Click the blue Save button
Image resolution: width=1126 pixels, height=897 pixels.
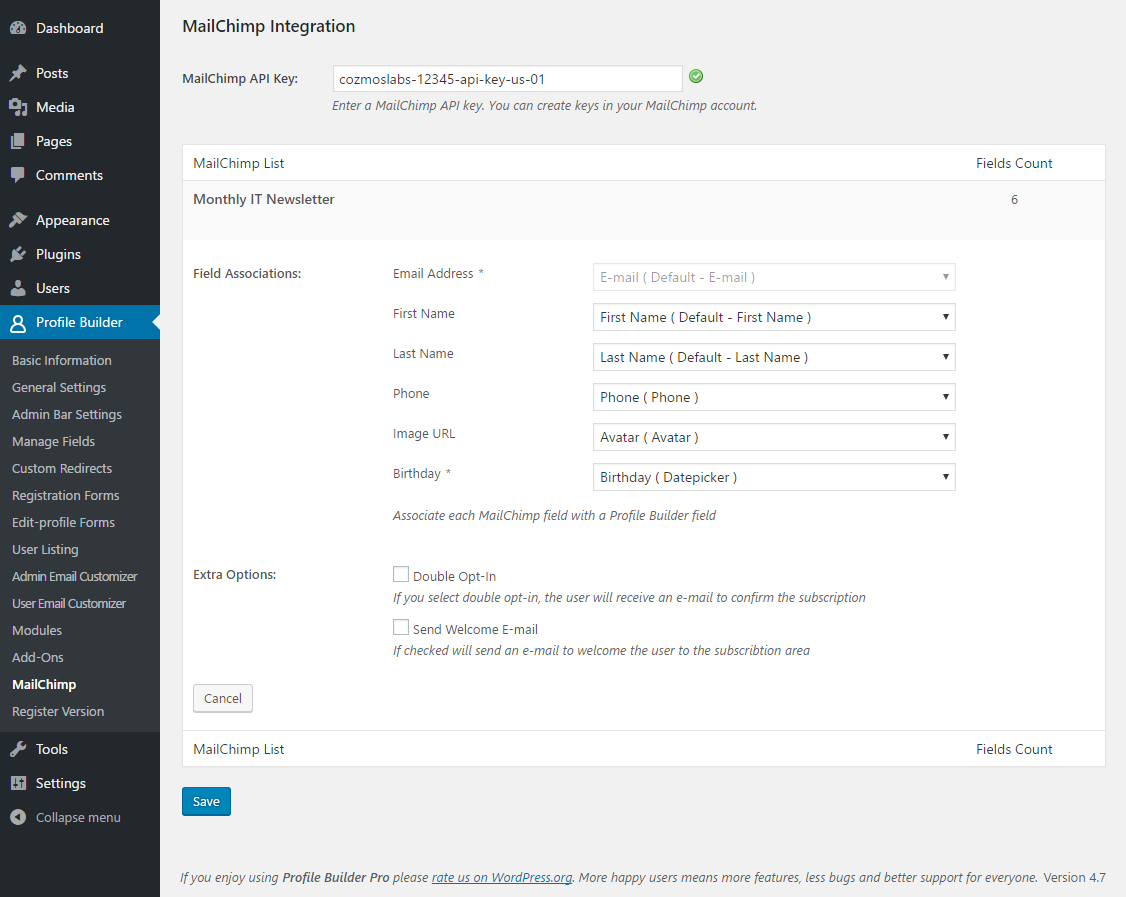206,801
